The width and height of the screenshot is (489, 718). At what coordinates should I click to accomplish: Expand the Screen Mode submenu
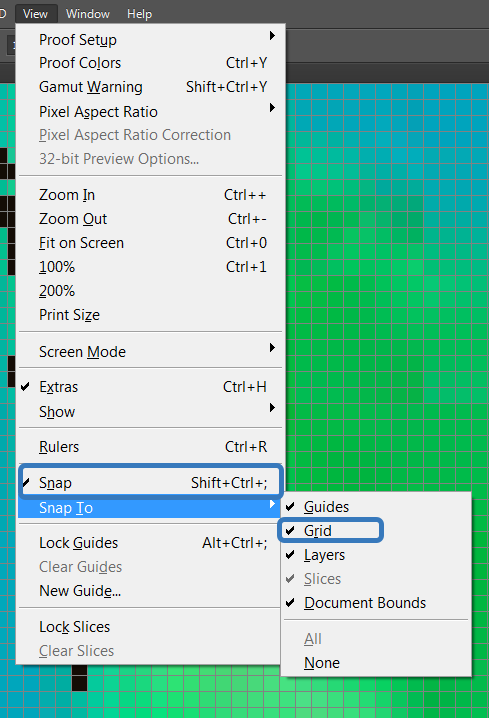[150, 352]
